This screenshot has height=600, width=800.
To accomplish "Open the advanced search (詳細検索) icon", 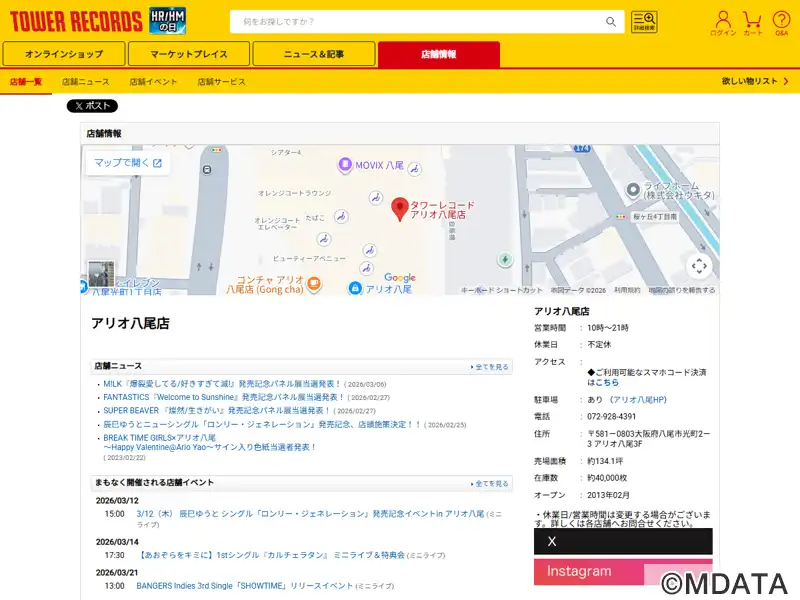I will pyautogui.click(x=644, y=22).
